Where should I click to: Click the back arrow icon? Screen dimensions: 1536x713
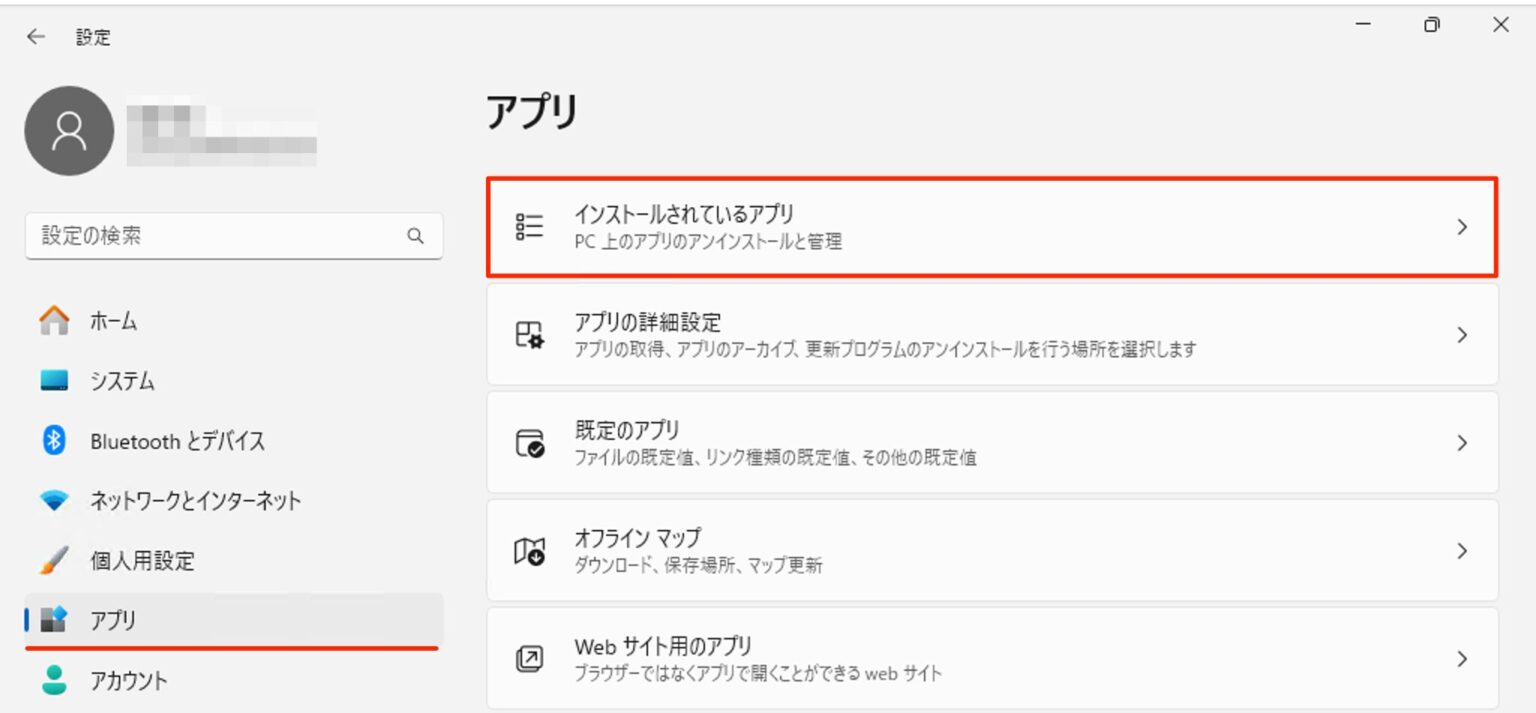[36, 37]
